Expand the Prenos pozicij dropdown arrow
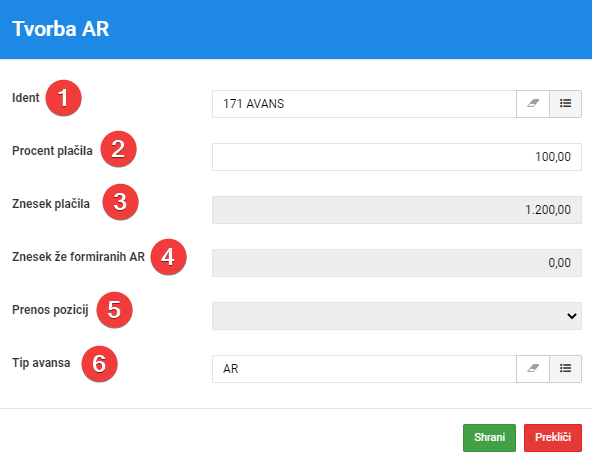The height and width of the screenshot is (459, 592). click(x=572, y=316)
